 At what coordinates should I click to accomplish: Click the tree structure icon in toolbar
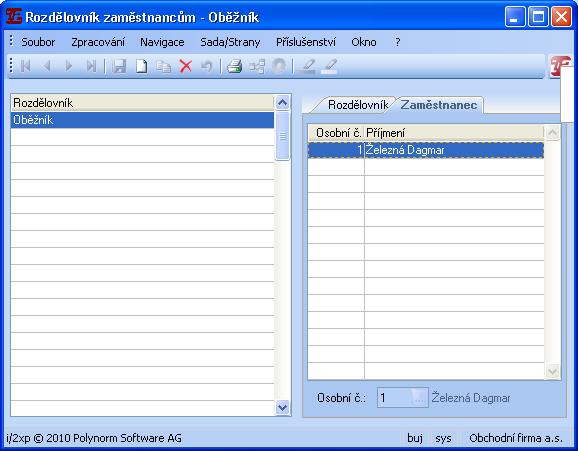point(257,66)
